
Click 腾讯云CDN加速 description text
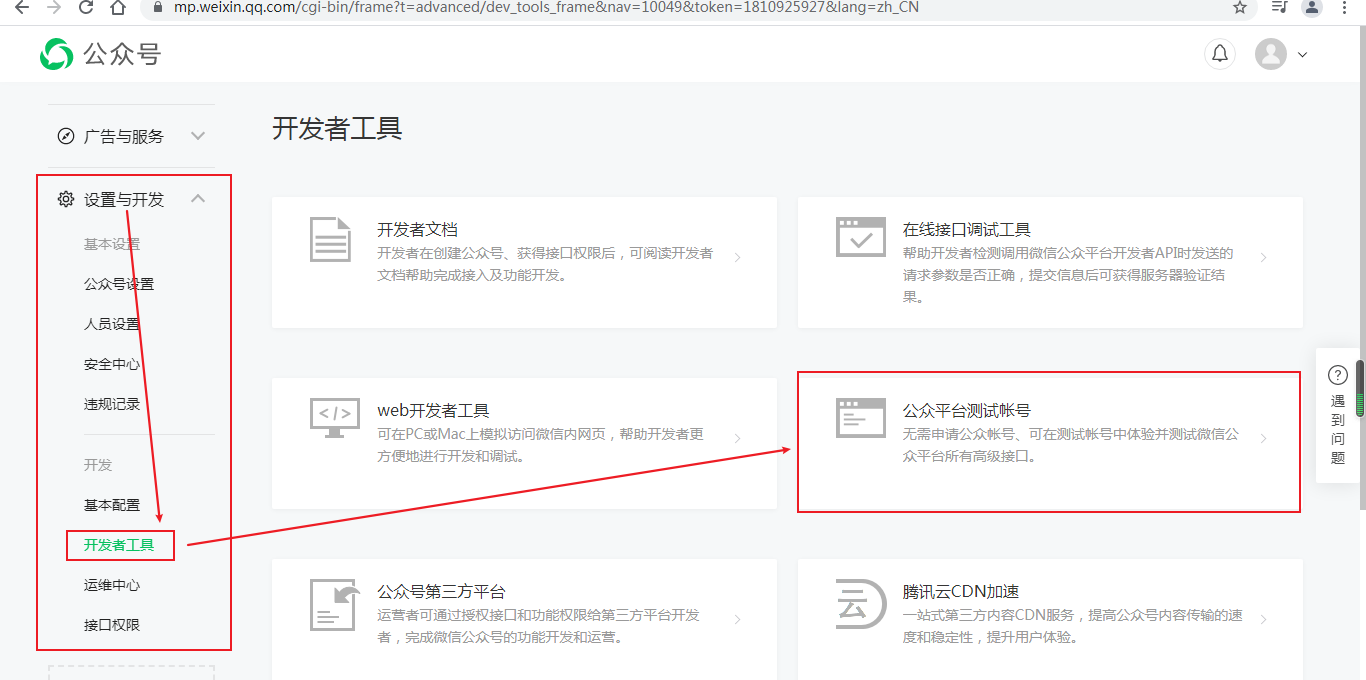(x=1073, y=626)
